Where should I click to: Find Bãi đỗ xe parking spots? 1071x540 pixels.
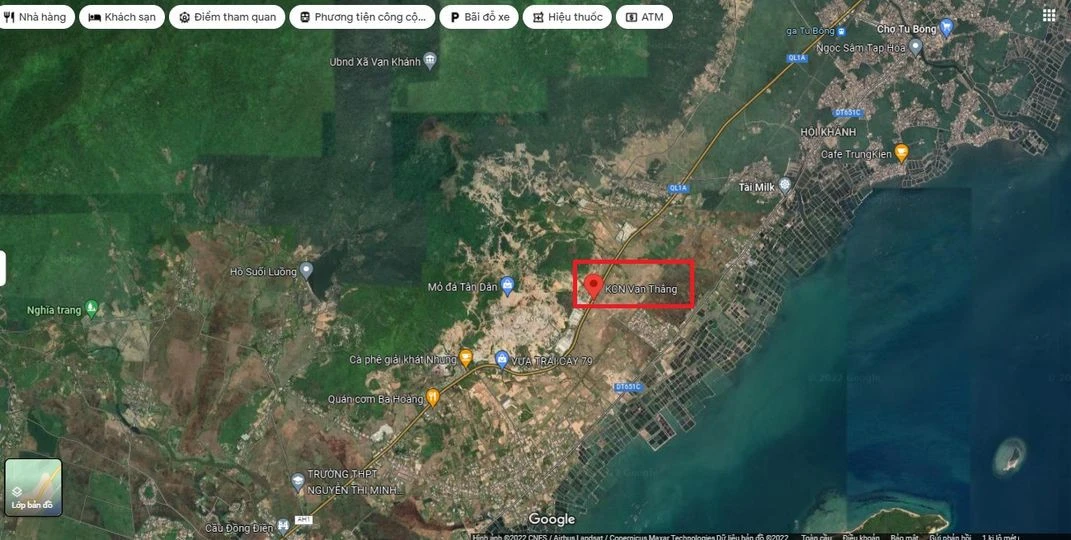479,17
